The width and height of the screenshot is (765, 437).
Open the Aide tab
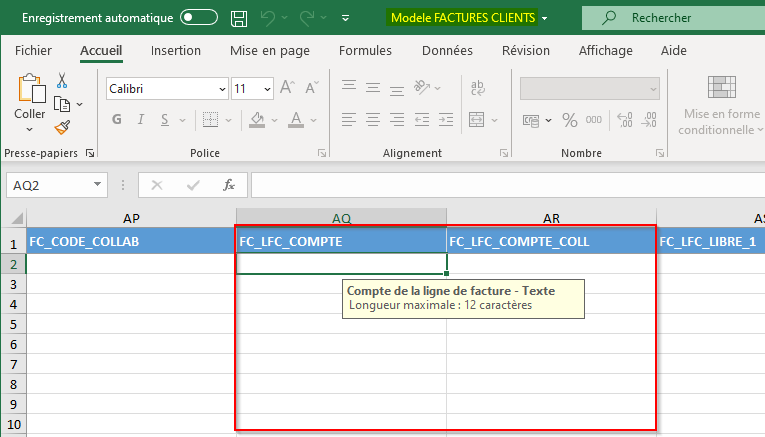click(674, 51)
